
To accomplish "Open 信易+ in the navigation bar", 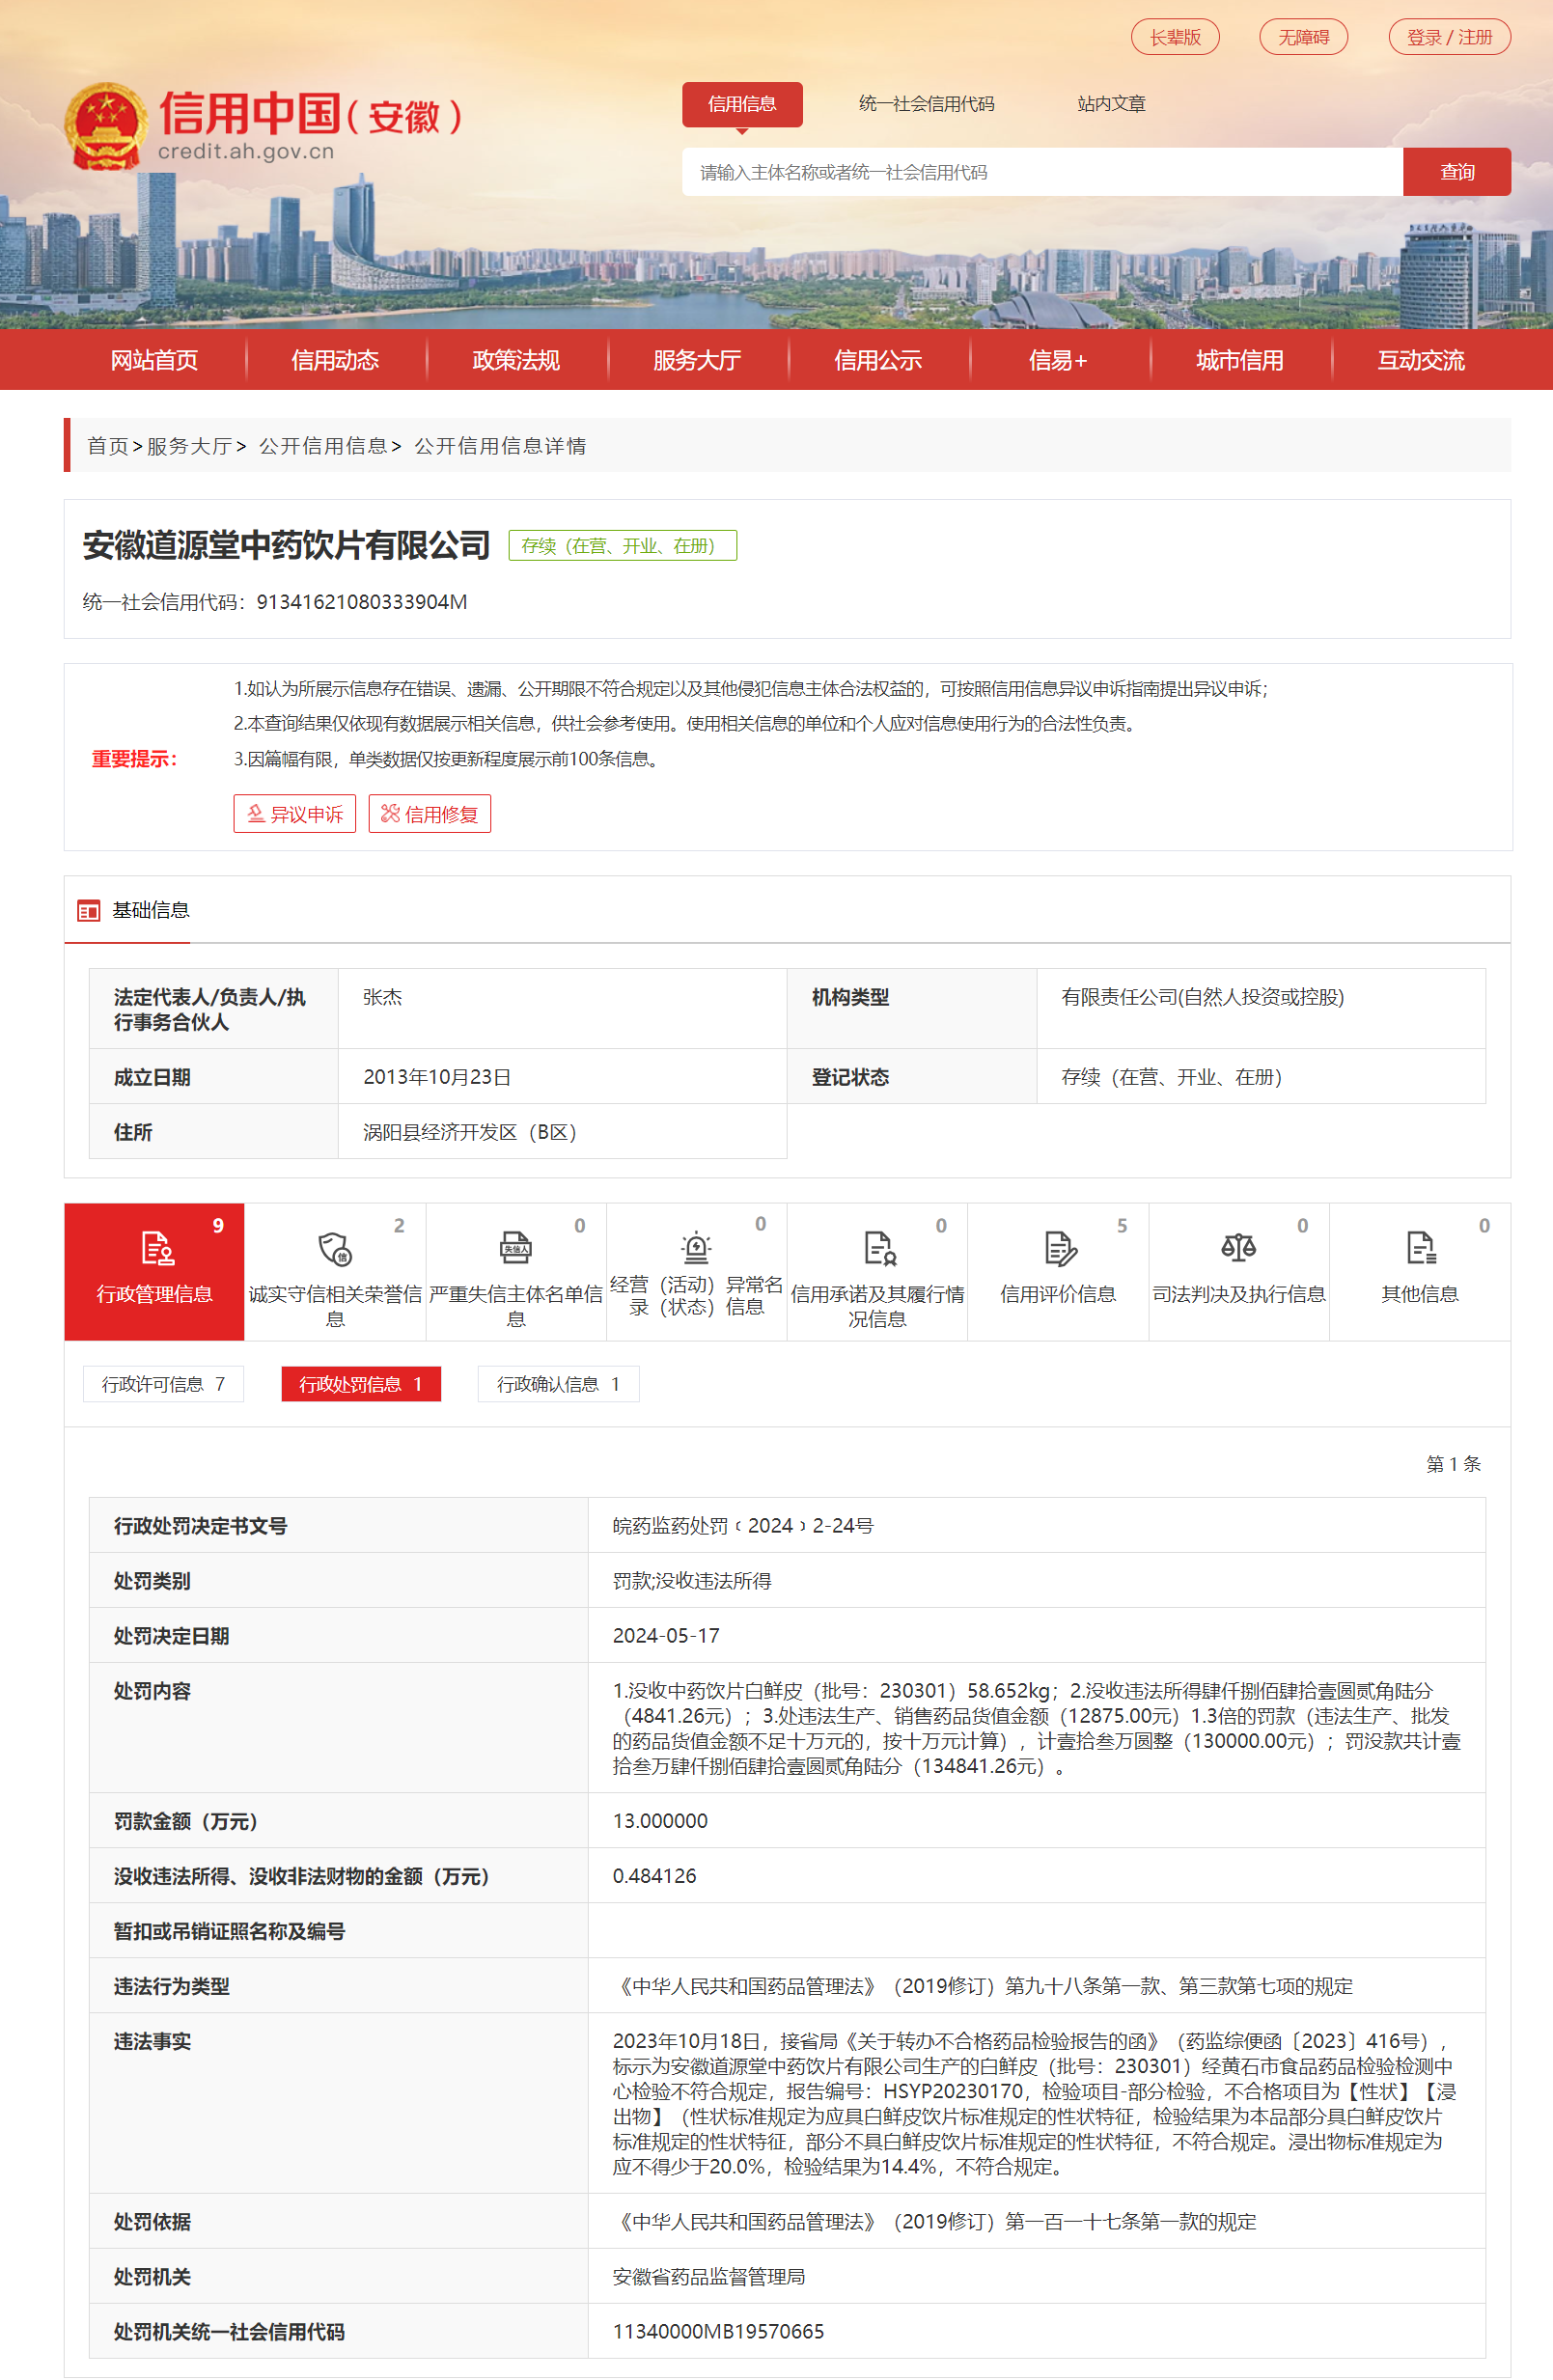I will pos(1059,360).
